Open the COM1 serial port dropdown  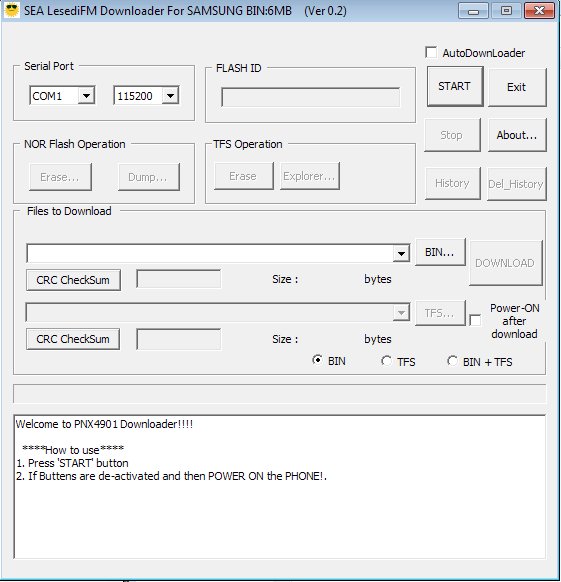tap(86, 96)
